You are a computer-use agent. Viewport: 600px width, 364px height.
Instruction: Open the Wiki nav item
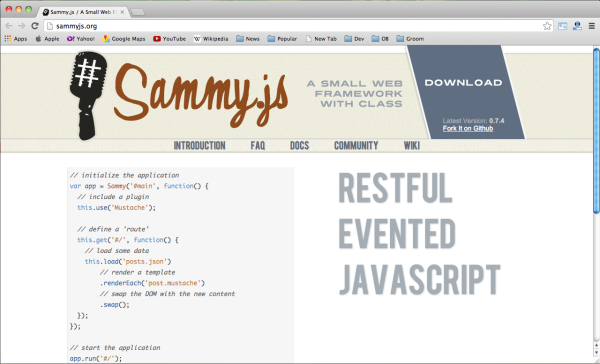[412, 145]
